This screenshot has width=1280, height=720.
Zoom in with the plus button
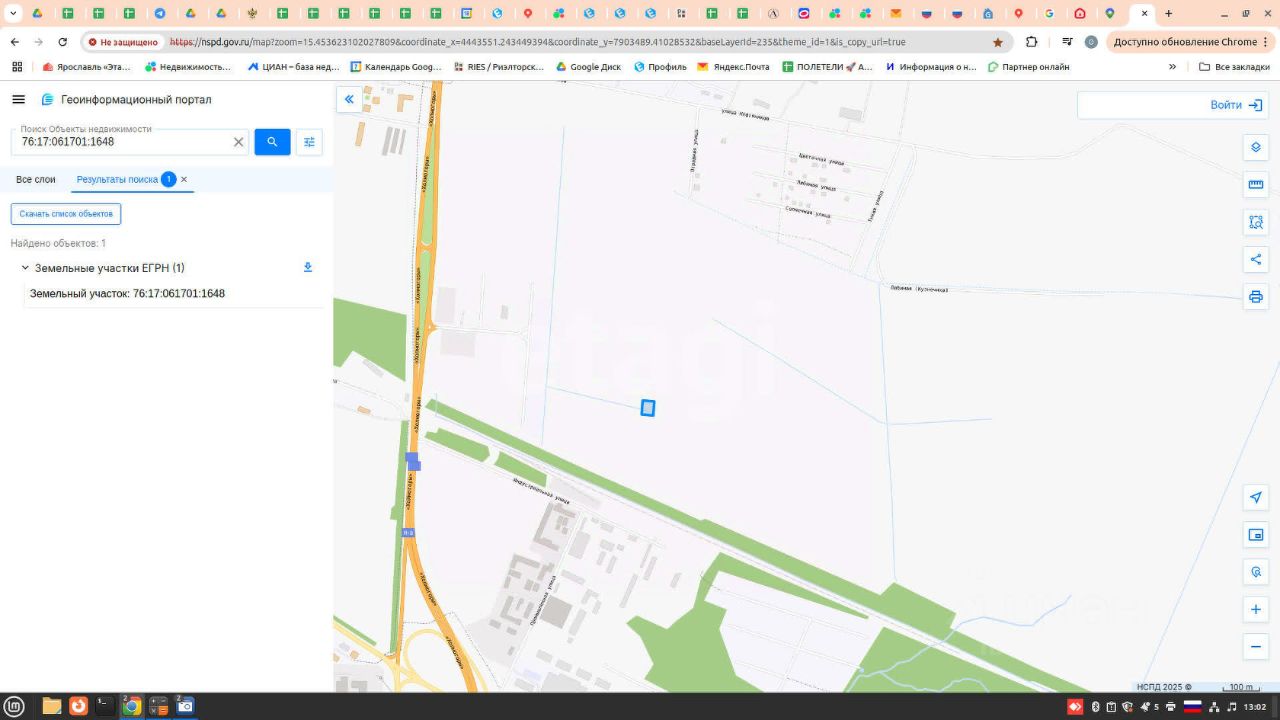1256,609
